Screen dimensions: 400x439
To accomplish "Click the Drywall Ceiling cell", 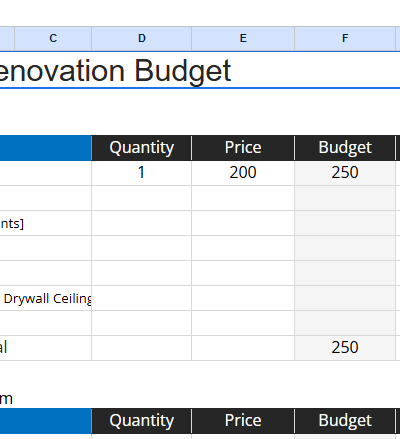I will (46, 298).
